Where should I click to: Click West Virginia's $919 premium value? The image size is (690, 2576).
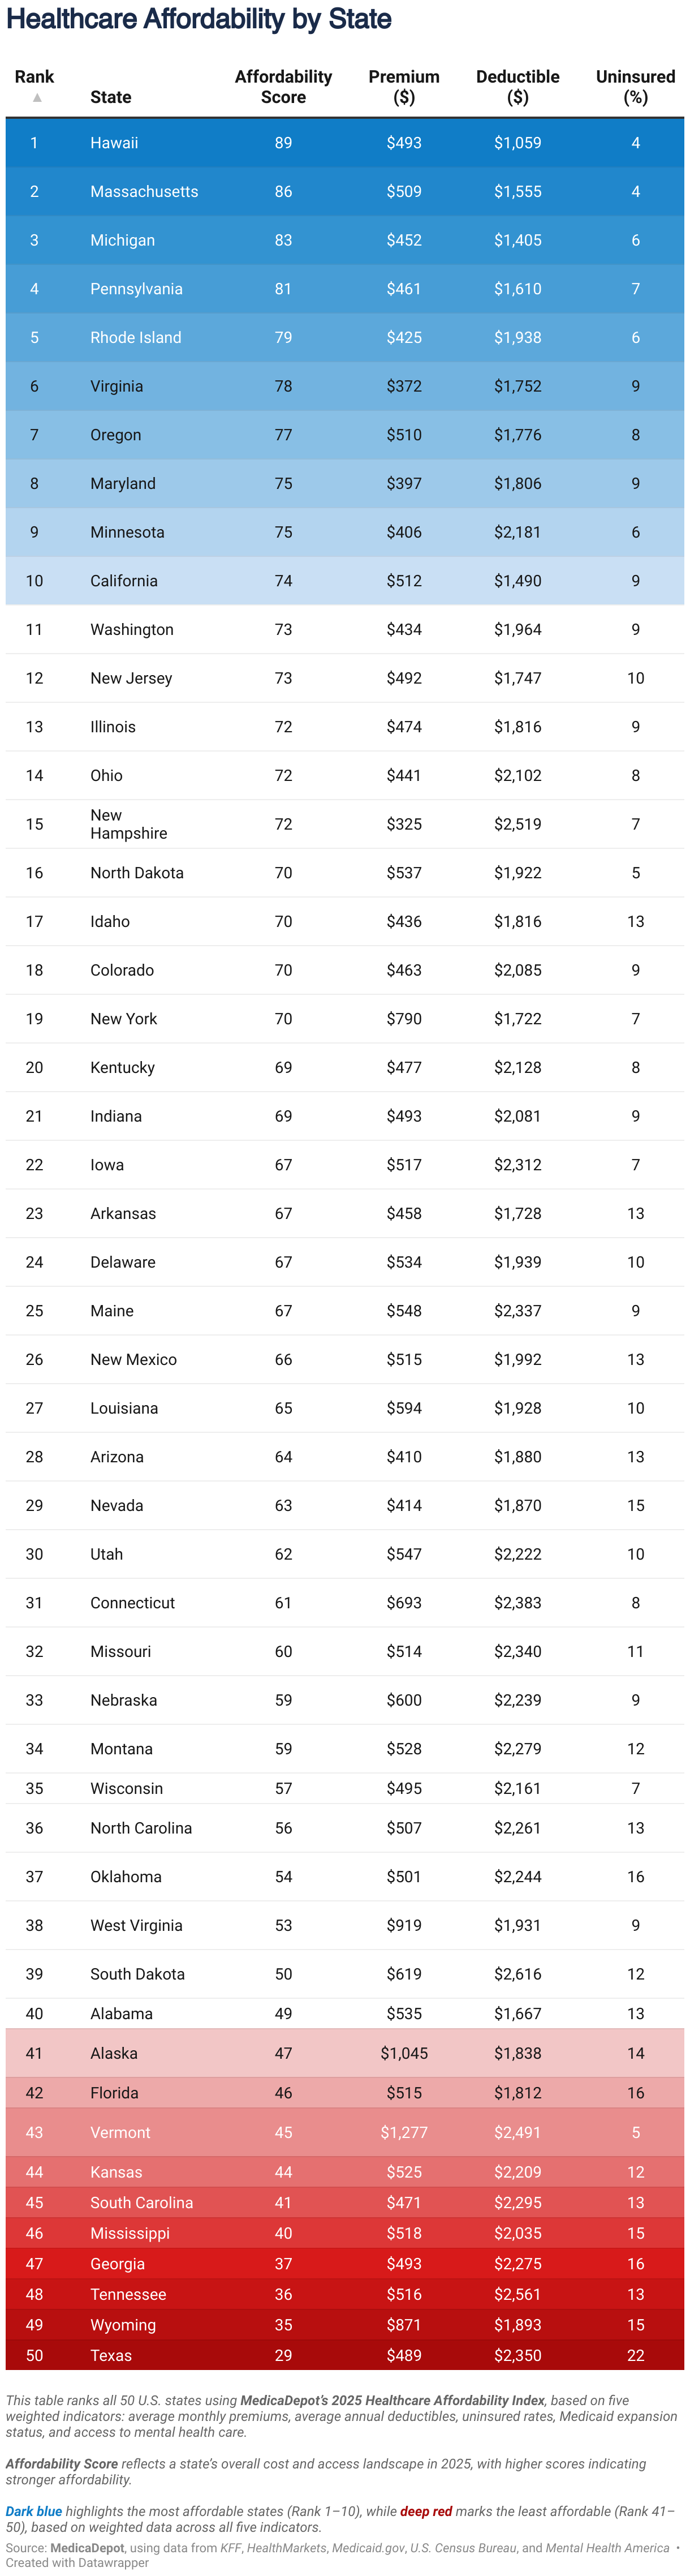point(404,1925)
